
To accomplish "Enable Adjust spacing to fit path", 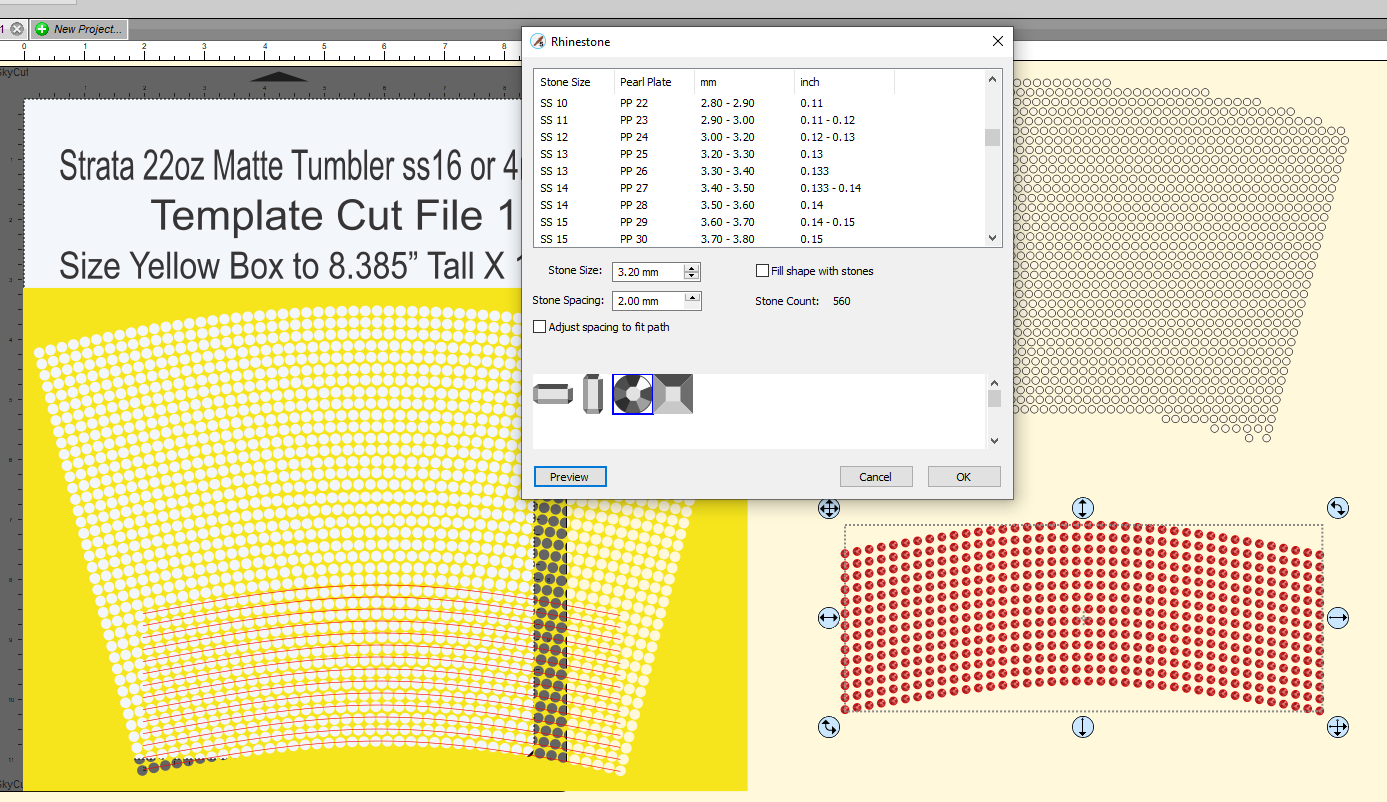I will click(540, 327).
